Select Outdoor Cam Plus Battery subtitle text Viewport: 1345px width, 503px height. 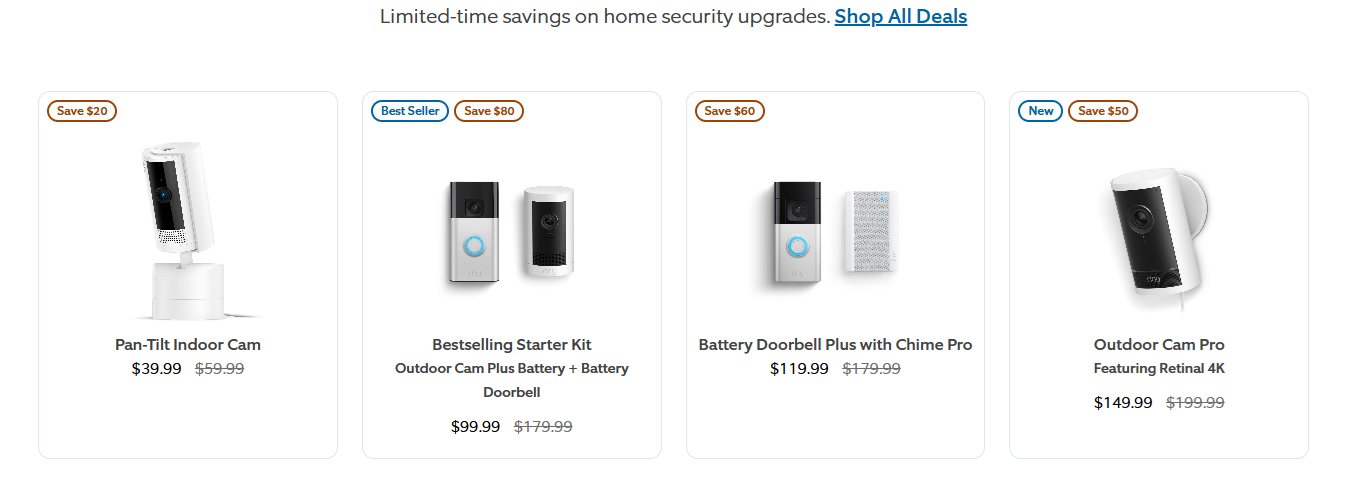pyautogui.click(x=512, y=380)
